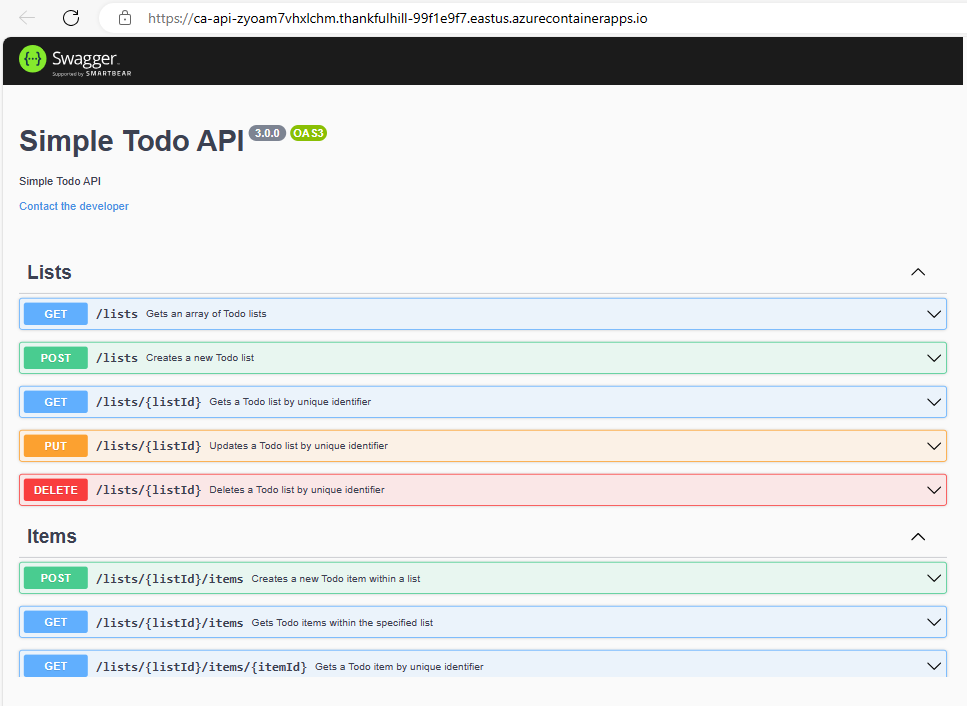Click the large 'Simple Todo API' title
Screen dimensions: 967x706
(132, 141)
